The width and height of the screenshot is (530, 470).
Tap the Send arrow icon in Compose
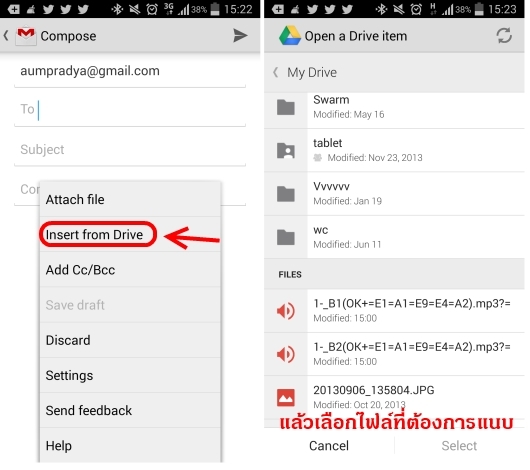[240, 36]
